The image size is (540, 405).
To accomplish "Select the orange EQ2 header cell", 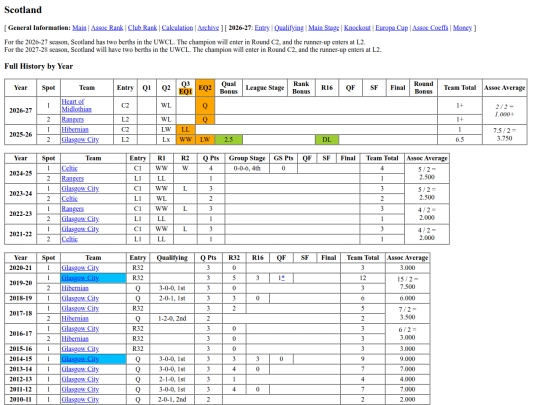I will click(x=205, y=88).
